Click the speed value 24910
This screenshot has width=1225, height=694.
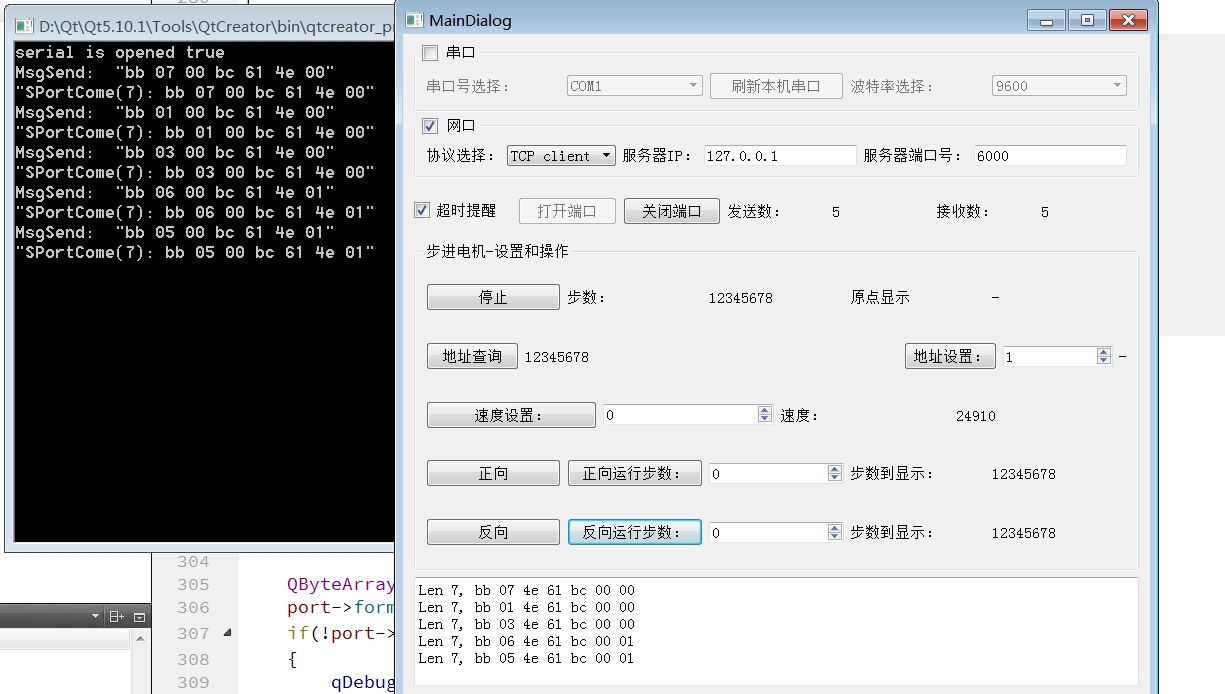coord(975,416)
